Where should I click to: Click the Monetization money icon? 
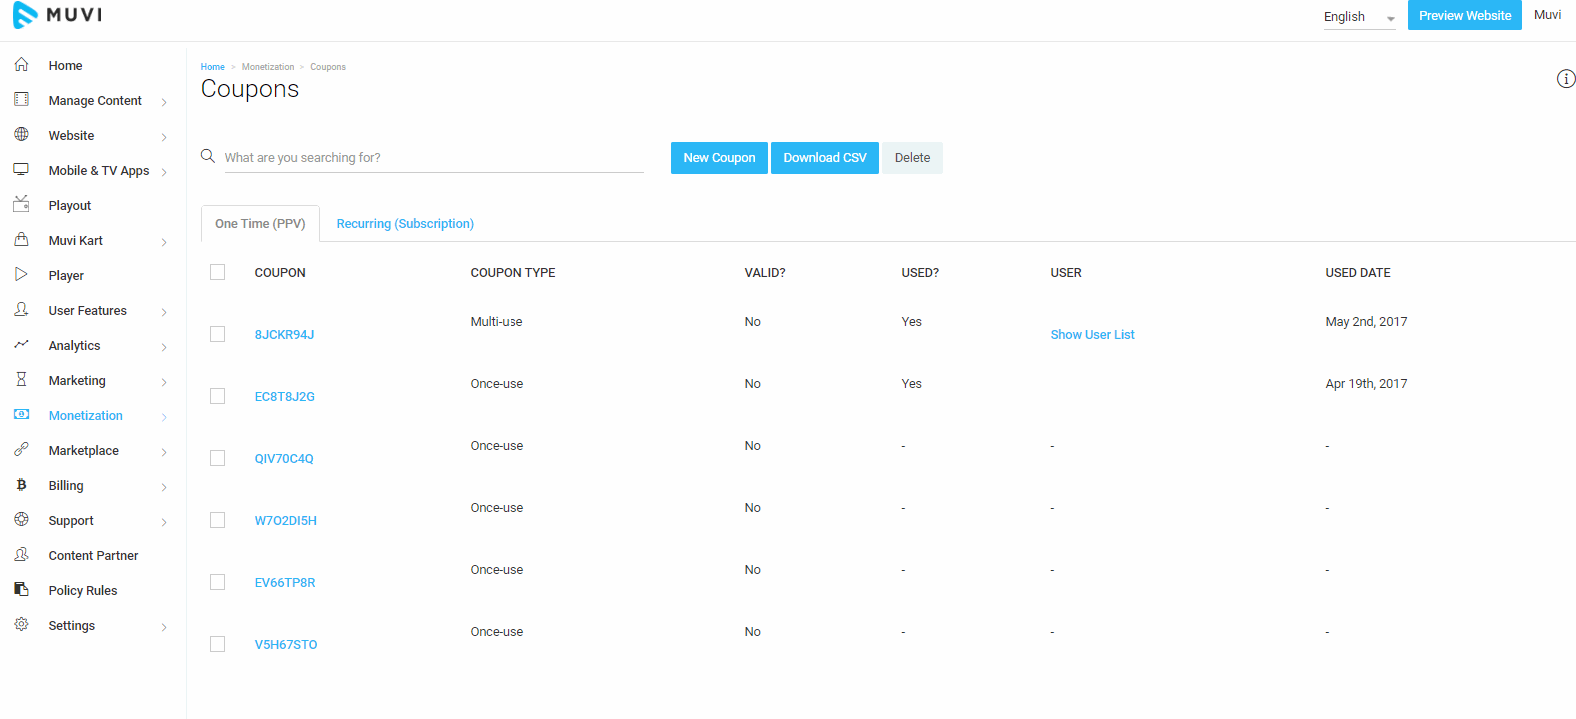click(21, 414)
